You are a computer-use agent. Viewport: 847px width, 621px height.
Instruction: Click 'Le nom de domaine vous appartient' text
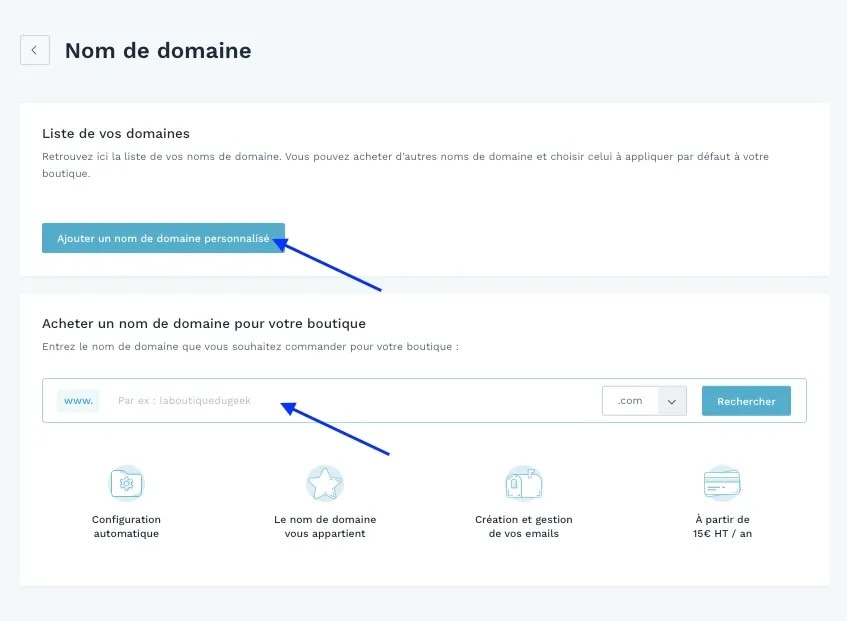324,526
